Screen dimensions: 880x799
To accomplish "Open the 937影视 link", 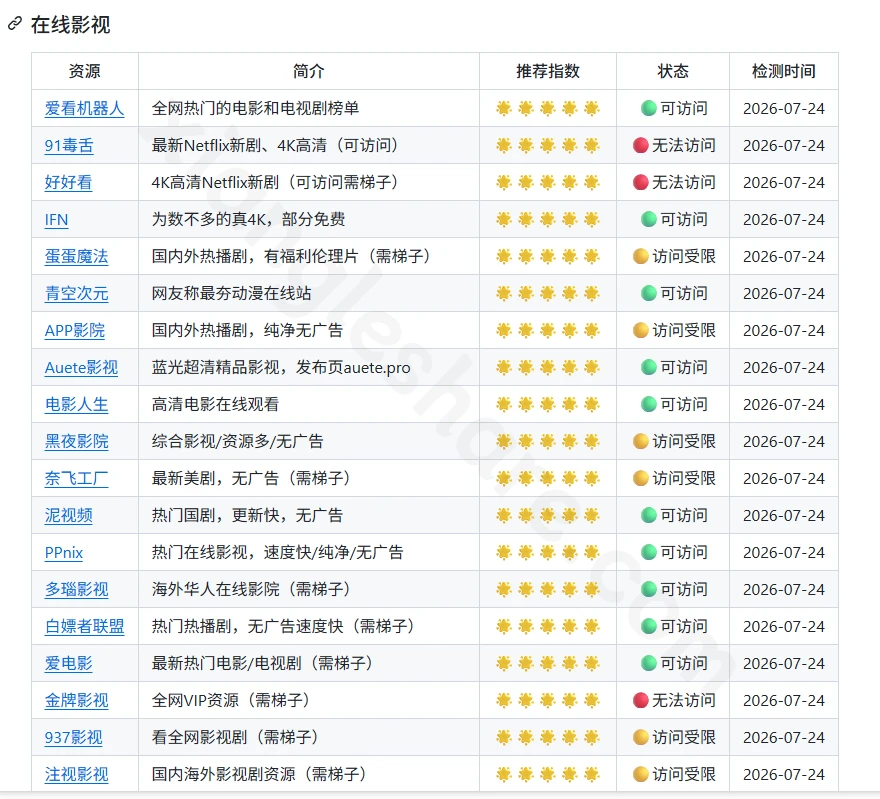I will point(74,738).
